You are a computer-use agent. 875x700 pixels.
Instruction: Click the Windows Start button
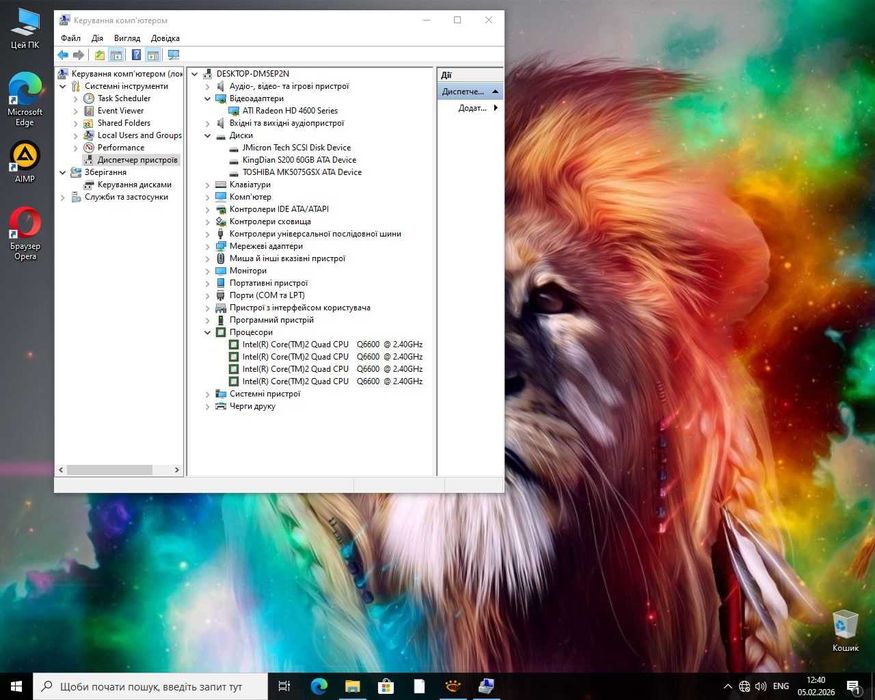pyautogui.click(x=16, y=686)
